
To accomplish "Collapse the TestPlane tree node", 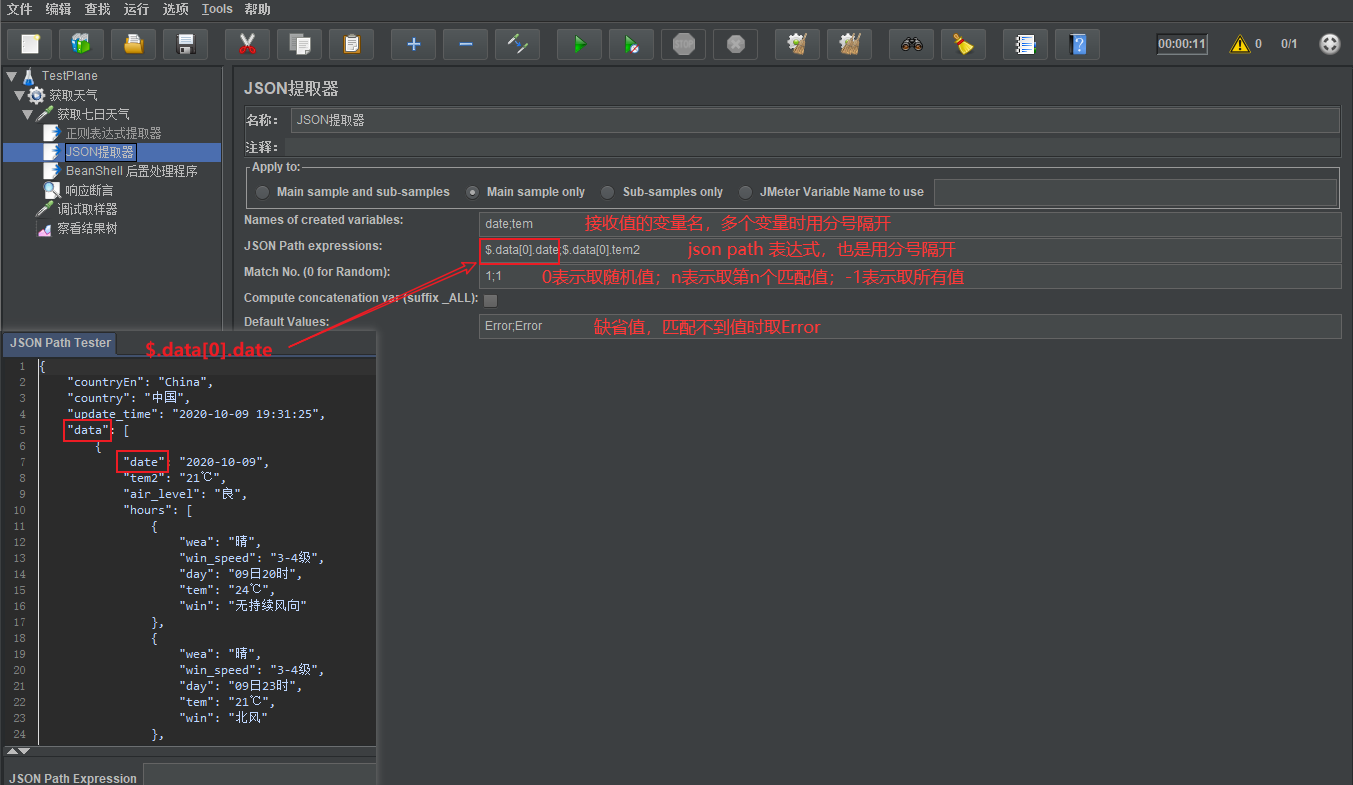I will point(11,76).
